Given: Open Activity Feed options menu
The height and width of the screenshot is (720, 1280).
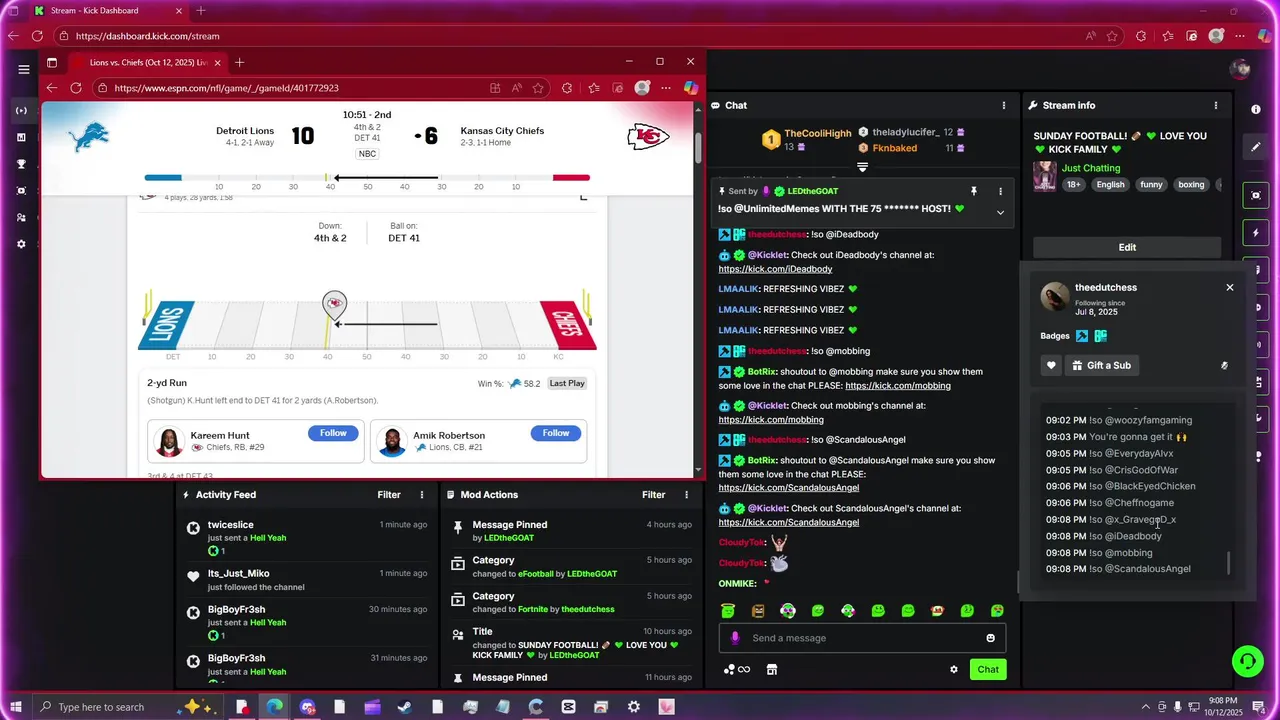Looking at the screenshot, I should pos(422,494).
